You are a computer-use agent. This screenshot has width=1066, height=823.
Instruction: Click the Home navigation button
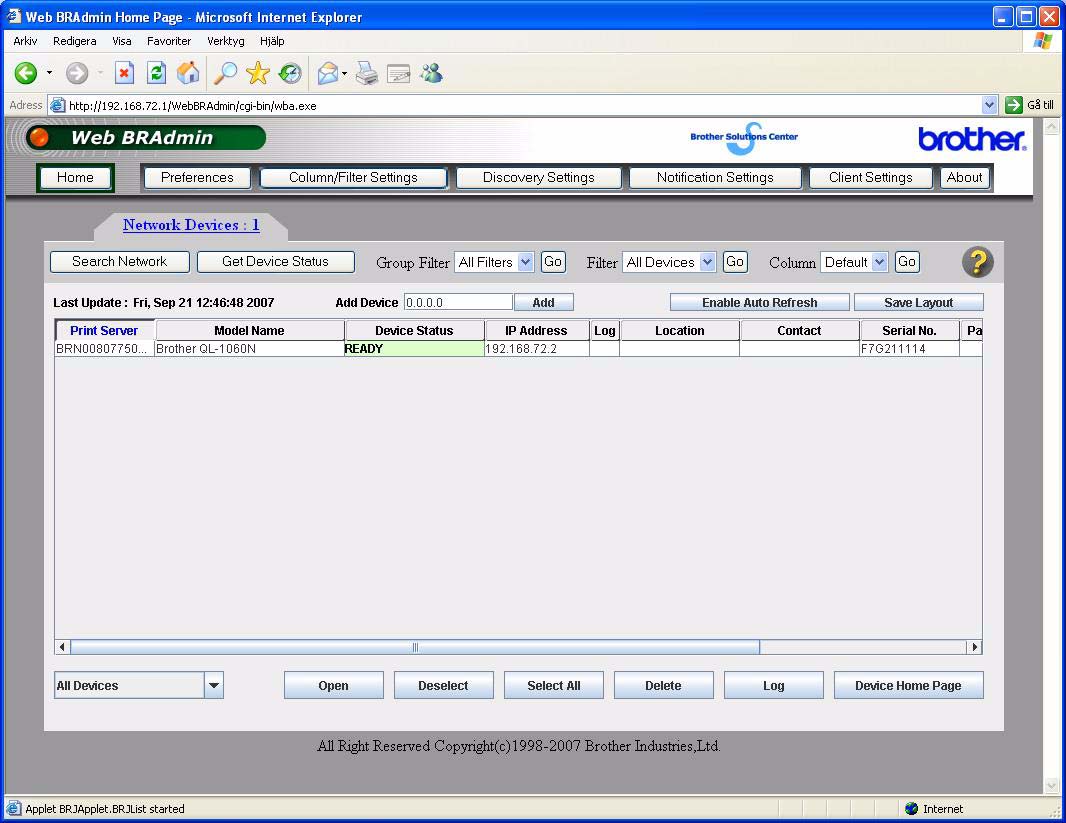pyautogui.click(x=75, y=177)
